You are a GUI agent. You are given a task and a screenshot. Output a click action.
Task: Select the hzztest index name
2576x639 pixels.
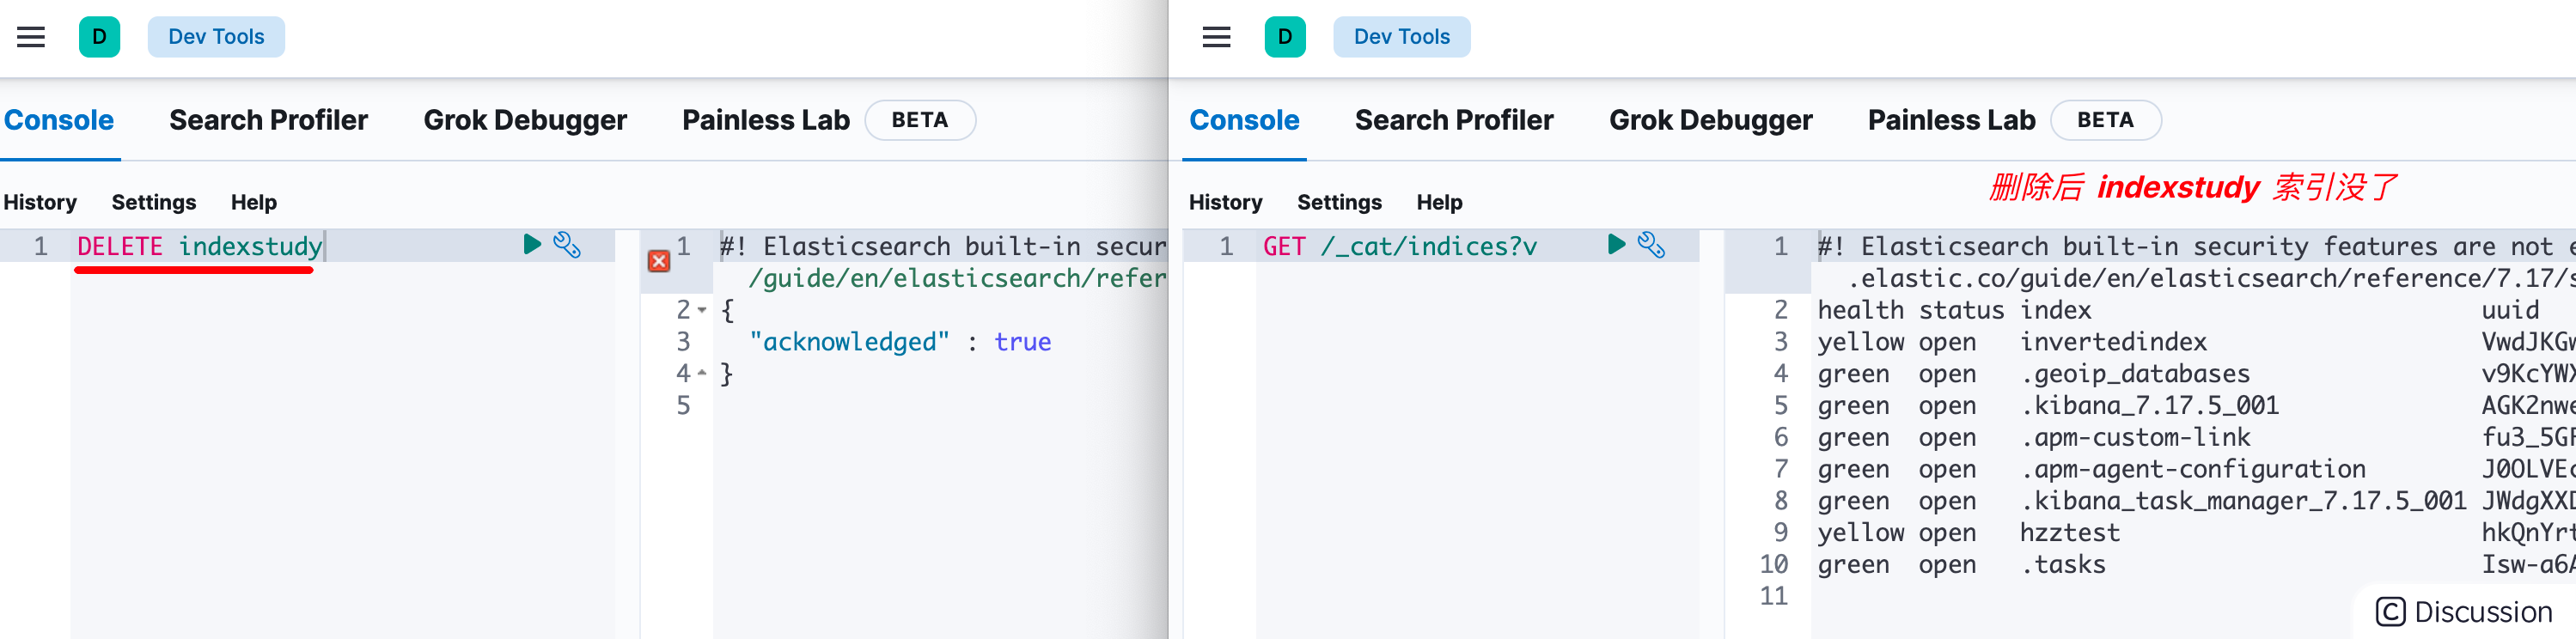[x=2070, y=533]
